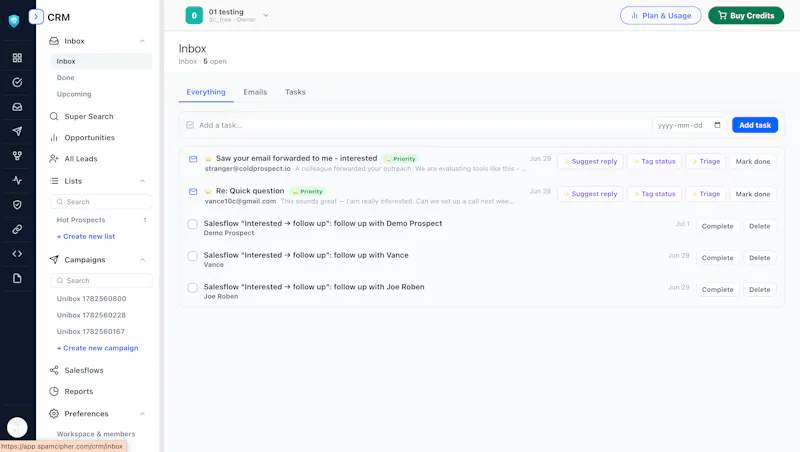
Task: Click the green 0 workspace badge
Action: coord(194,15)
